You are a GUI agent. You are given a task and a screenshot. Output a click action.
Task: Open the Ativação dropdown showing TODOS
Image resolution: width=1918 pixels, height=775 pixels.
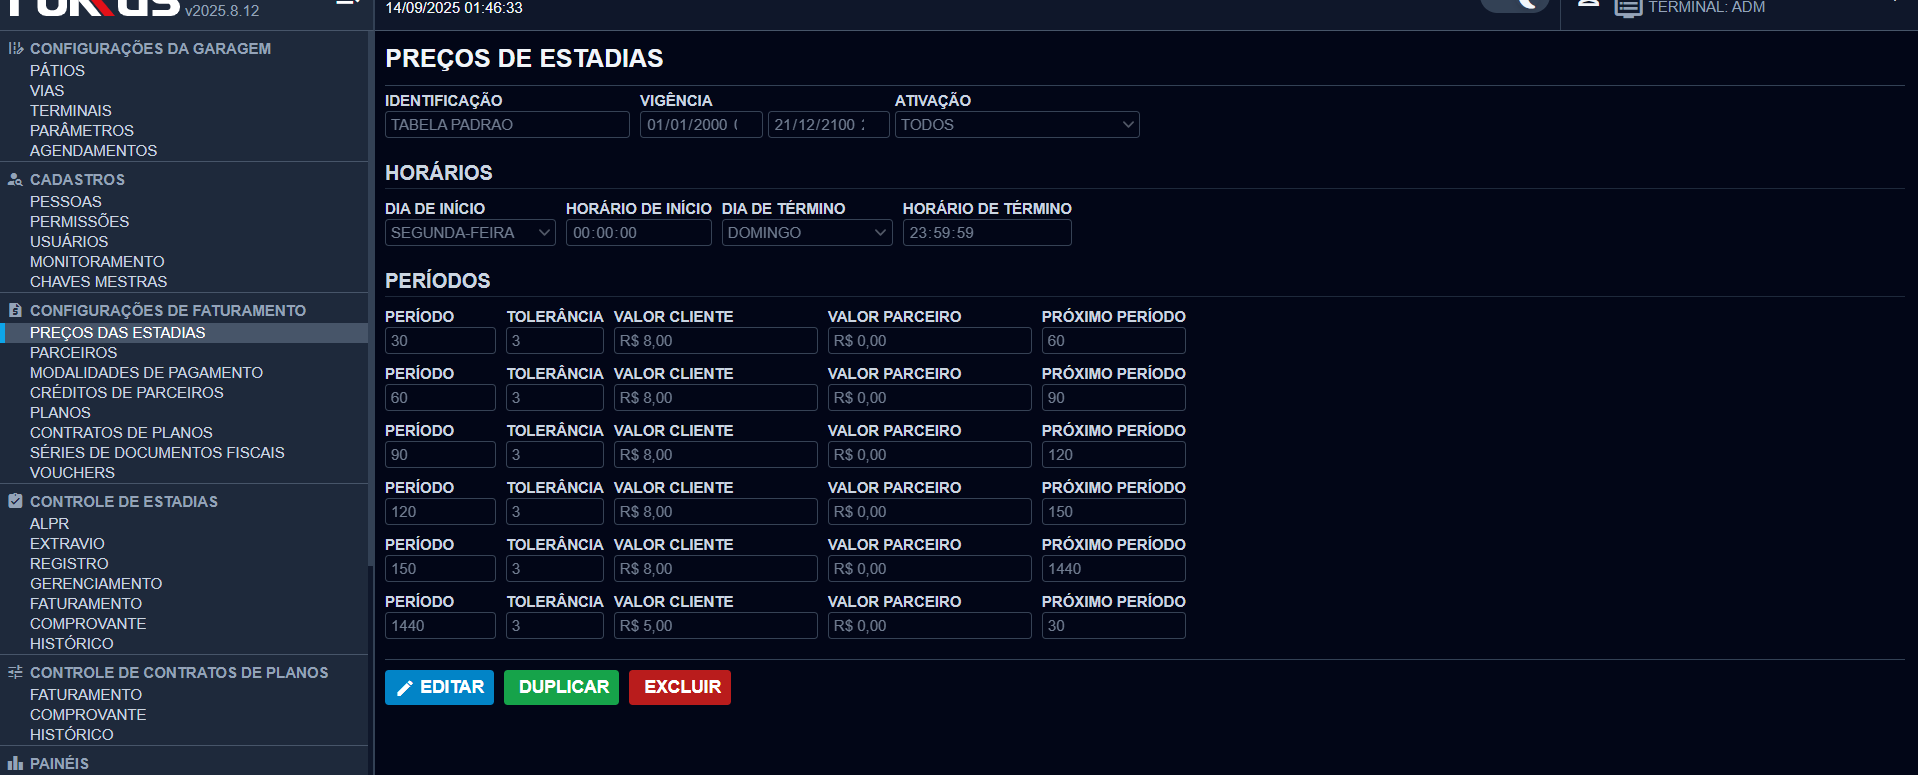click(1016, 125)
